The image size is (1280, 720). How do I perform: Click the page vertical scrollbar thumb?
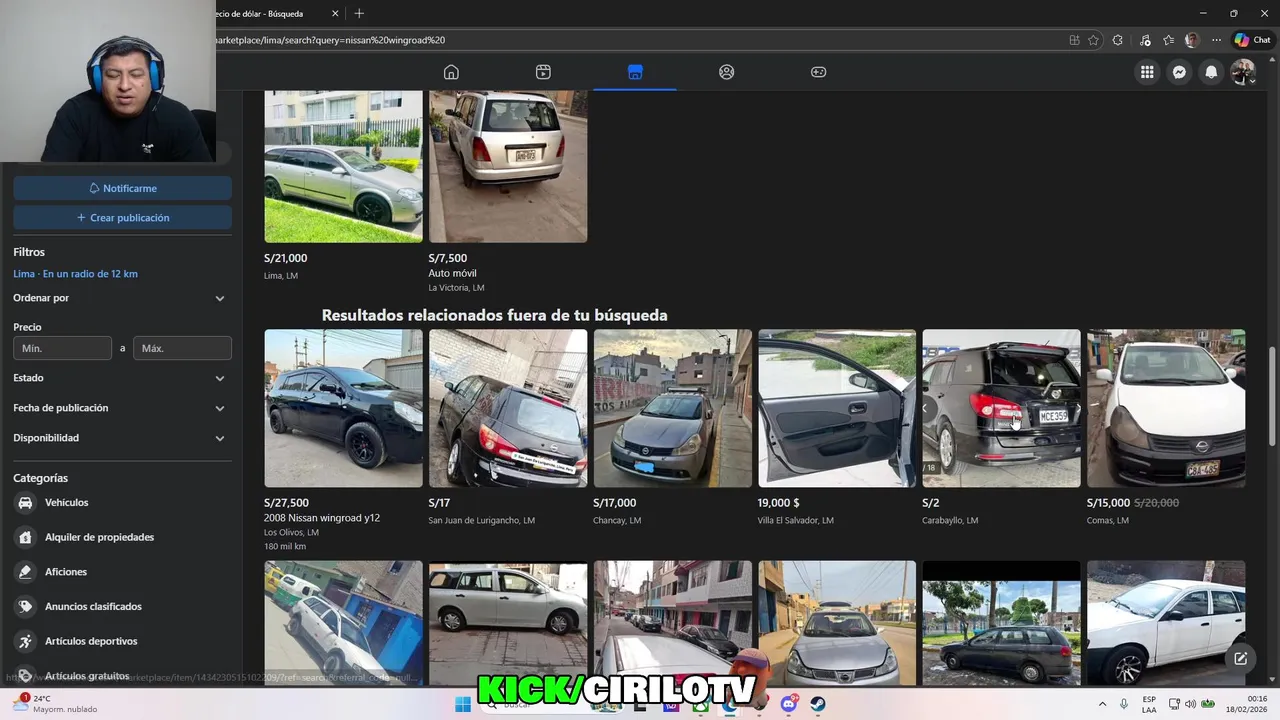click(1272, 395)
